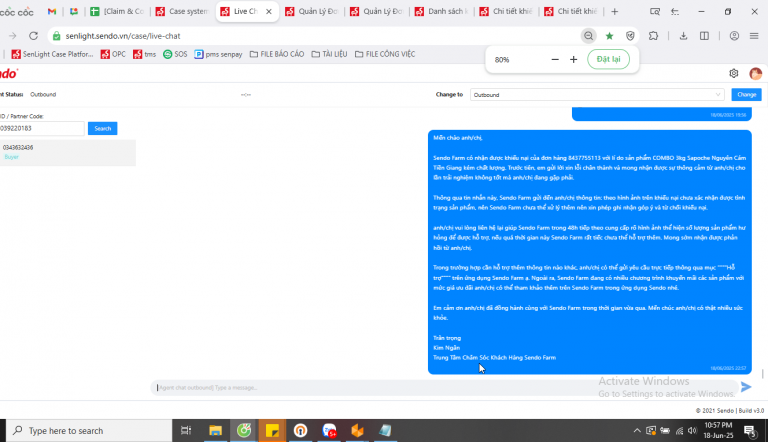Open the Gmail pinned tab

pos(52,11)
